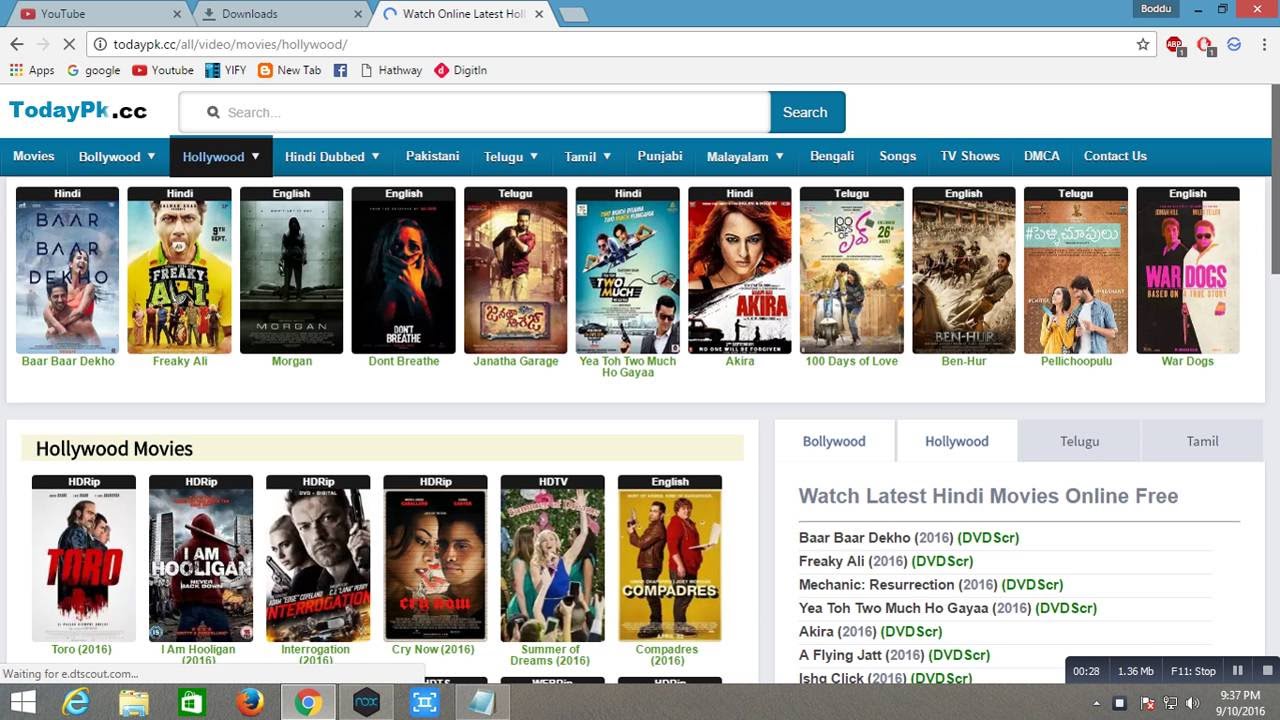Open the Apps bookmarks shortcut
The height and width of the screenshot is (720, 1280).
click(x=32, y=70)
